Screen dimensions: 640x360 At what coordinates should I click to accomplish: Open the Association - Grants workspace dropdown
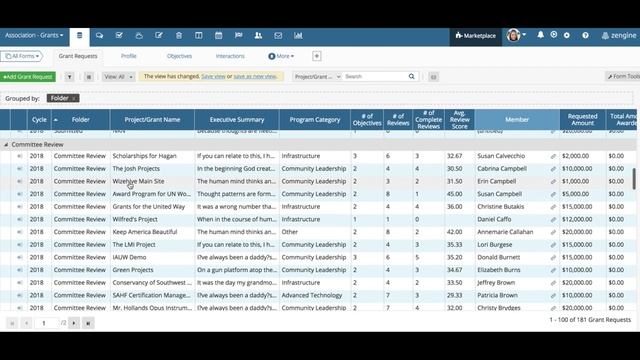coord(34,36)
